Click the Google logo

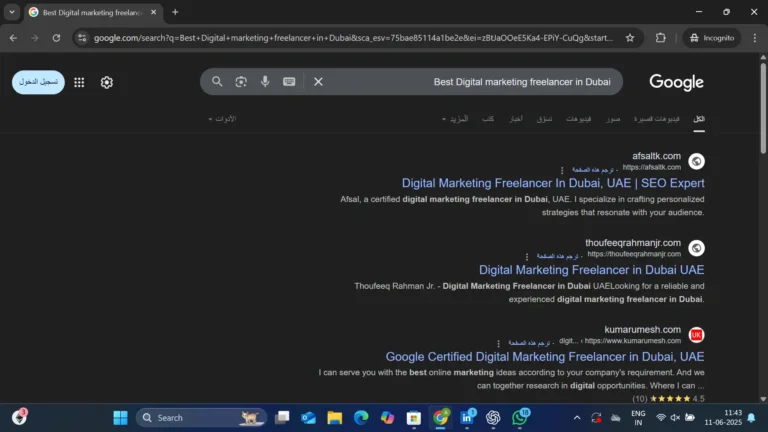(x=676, y=82)
